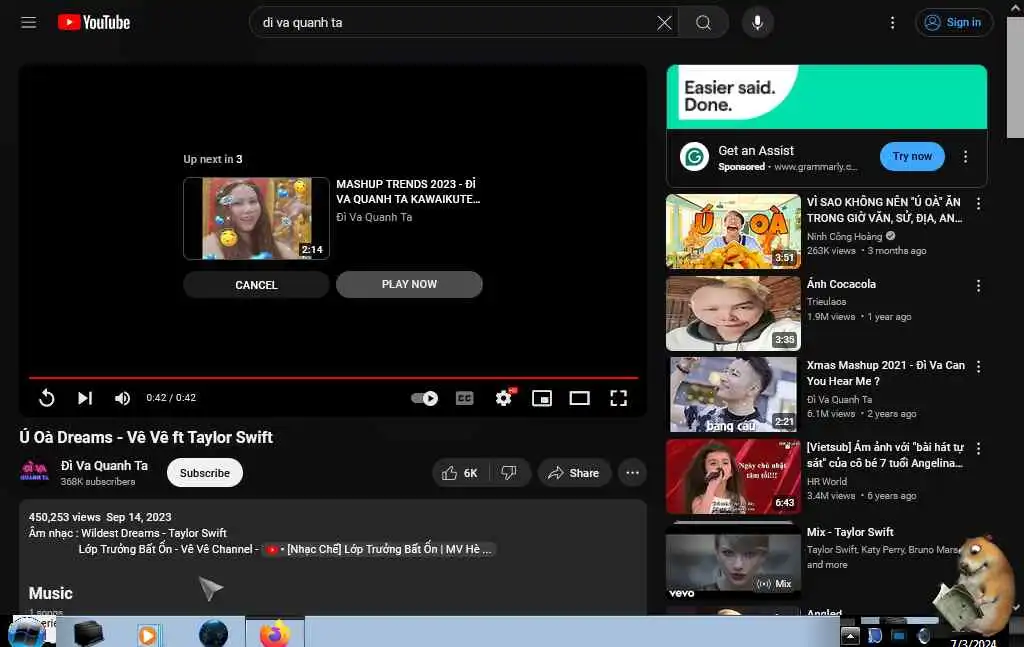Click the search magnifier button
The image size is (1024, 647).
click(703, 23)
